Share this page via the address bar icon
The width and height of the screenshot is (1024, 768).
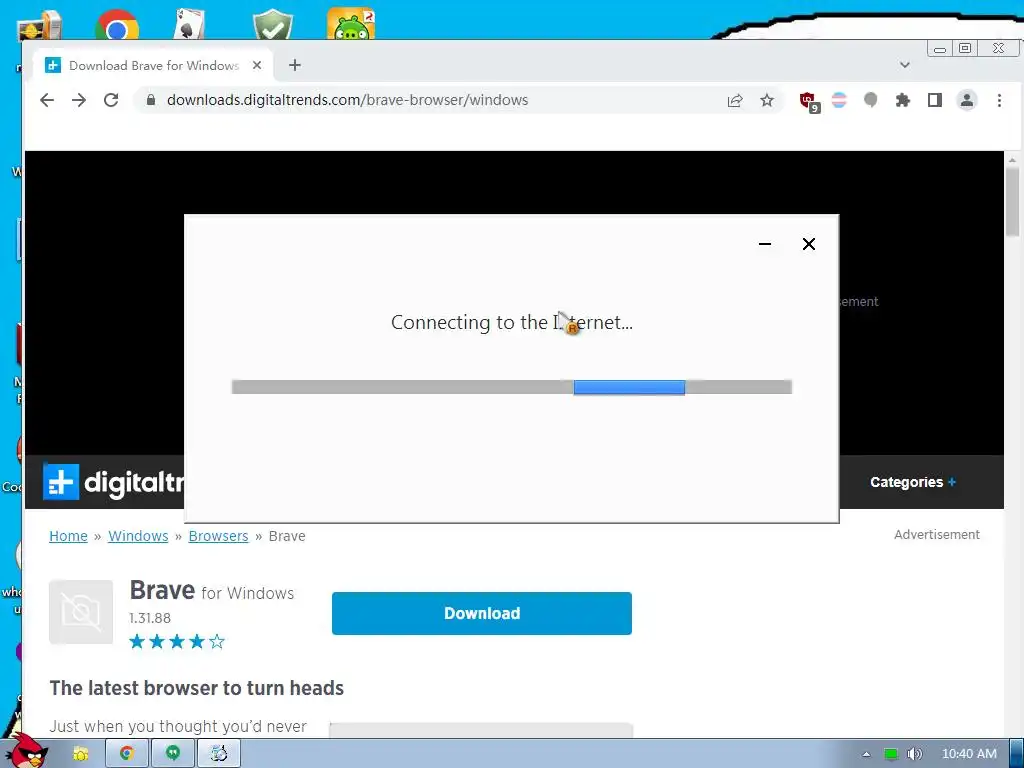click(735, 100)
